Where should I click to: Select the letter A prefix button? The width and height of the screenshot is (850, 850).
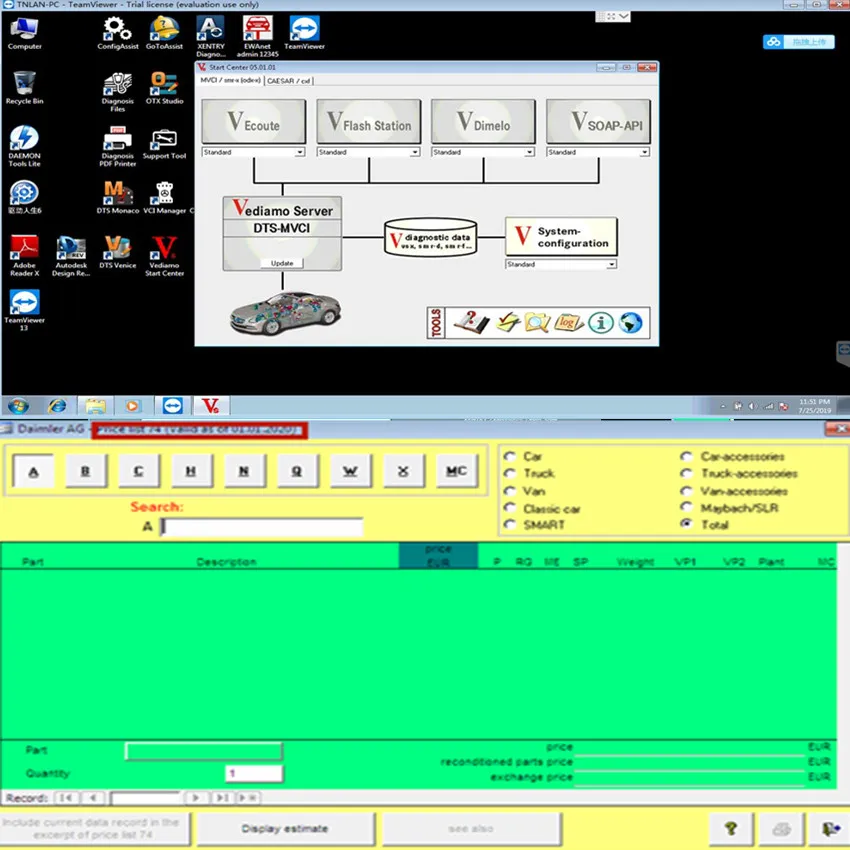click(33, 471)
